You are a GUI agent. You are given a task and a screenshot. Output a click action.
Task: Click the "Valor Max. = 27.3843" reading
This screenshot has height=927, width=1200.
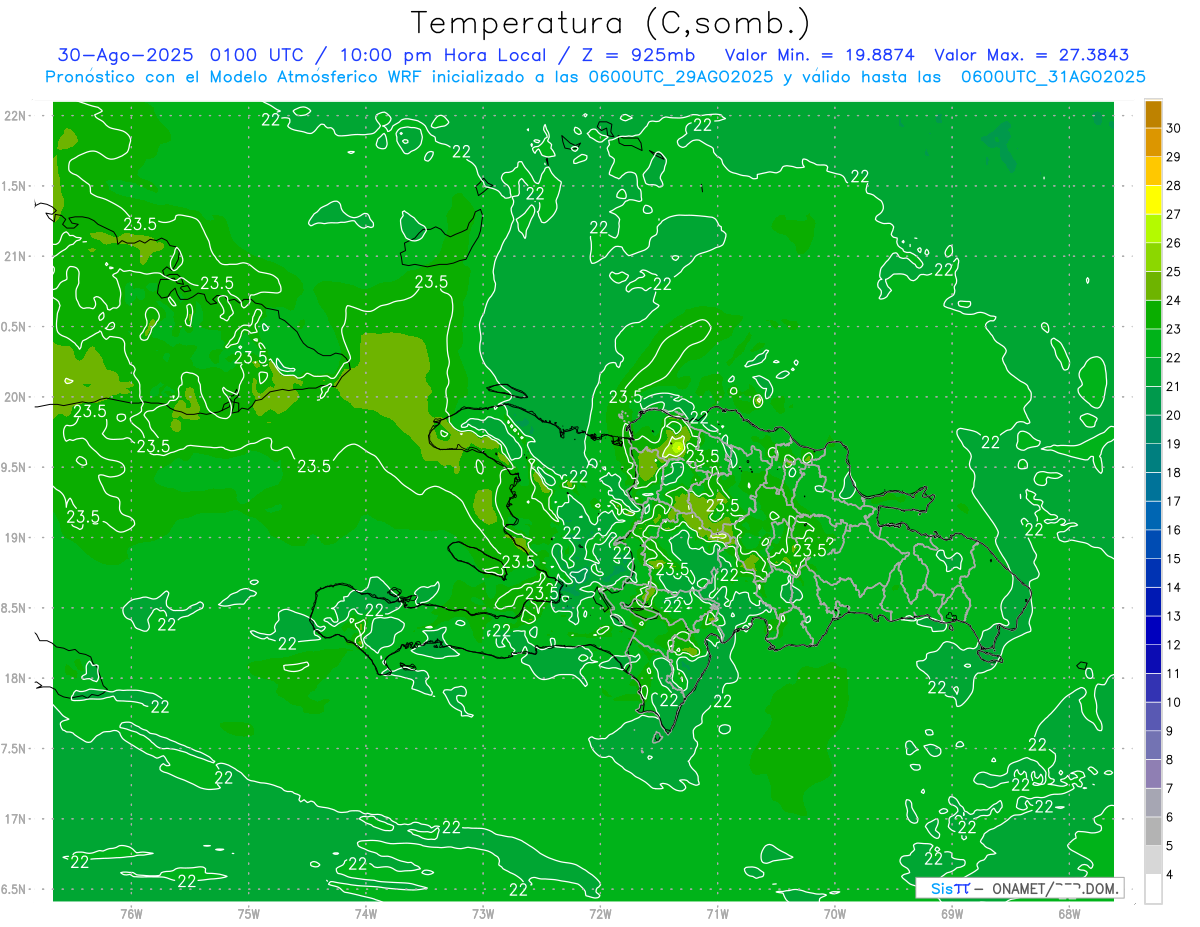click(1032, 55)
